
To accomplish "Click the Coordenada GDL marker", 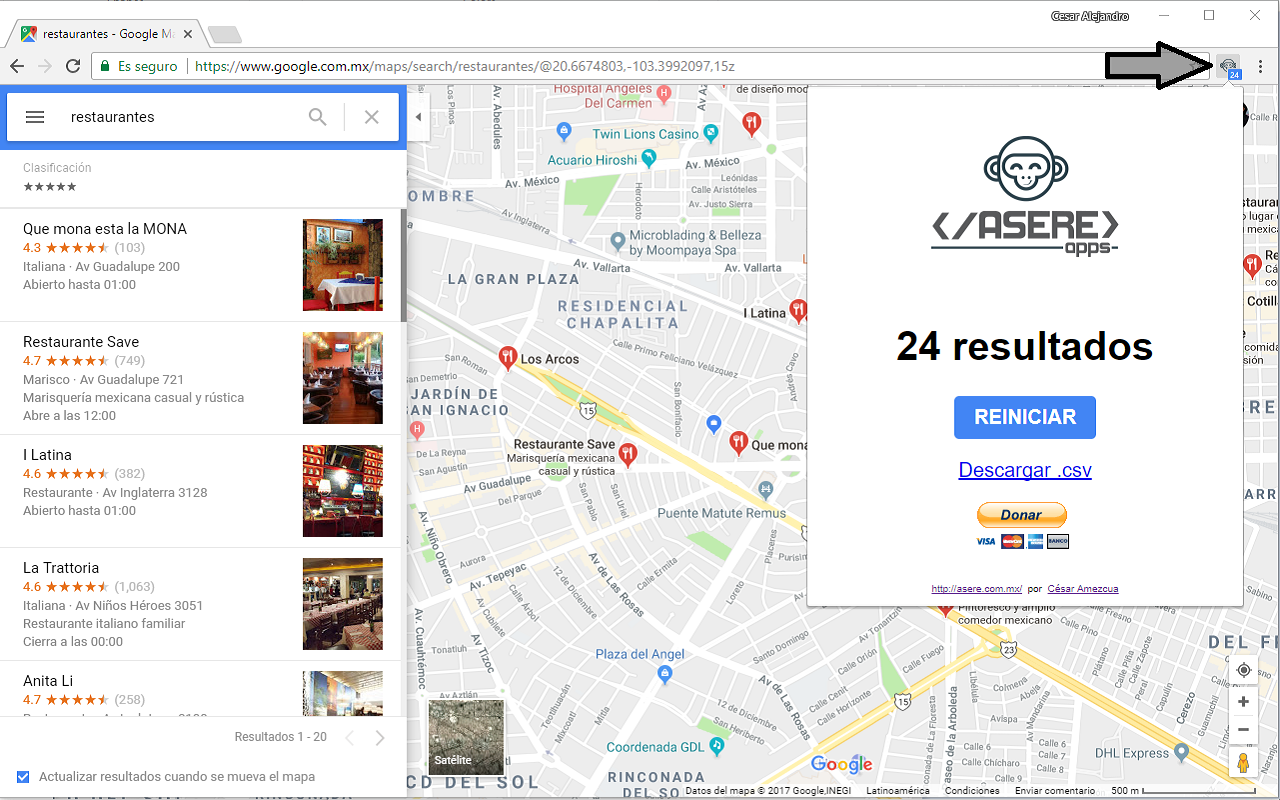I will pyautogui.click(x=717, y=746).
